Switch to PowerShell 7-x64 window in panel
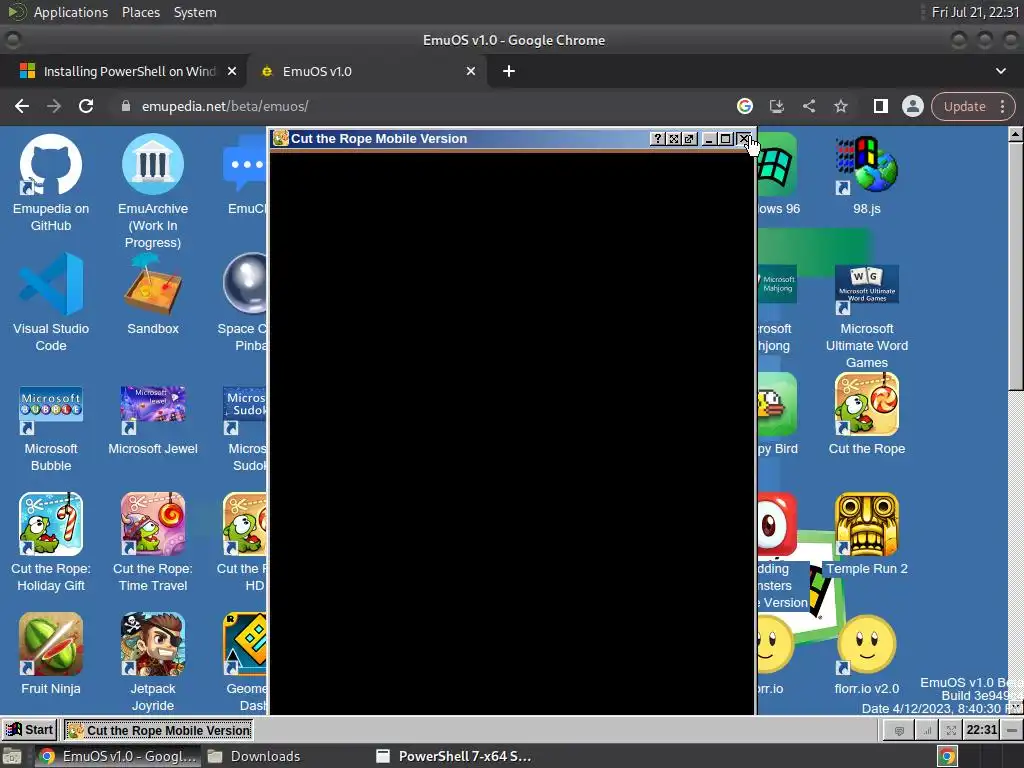Screen dimensions: 1024x768 pyautogui.click(x=455, y=756)
